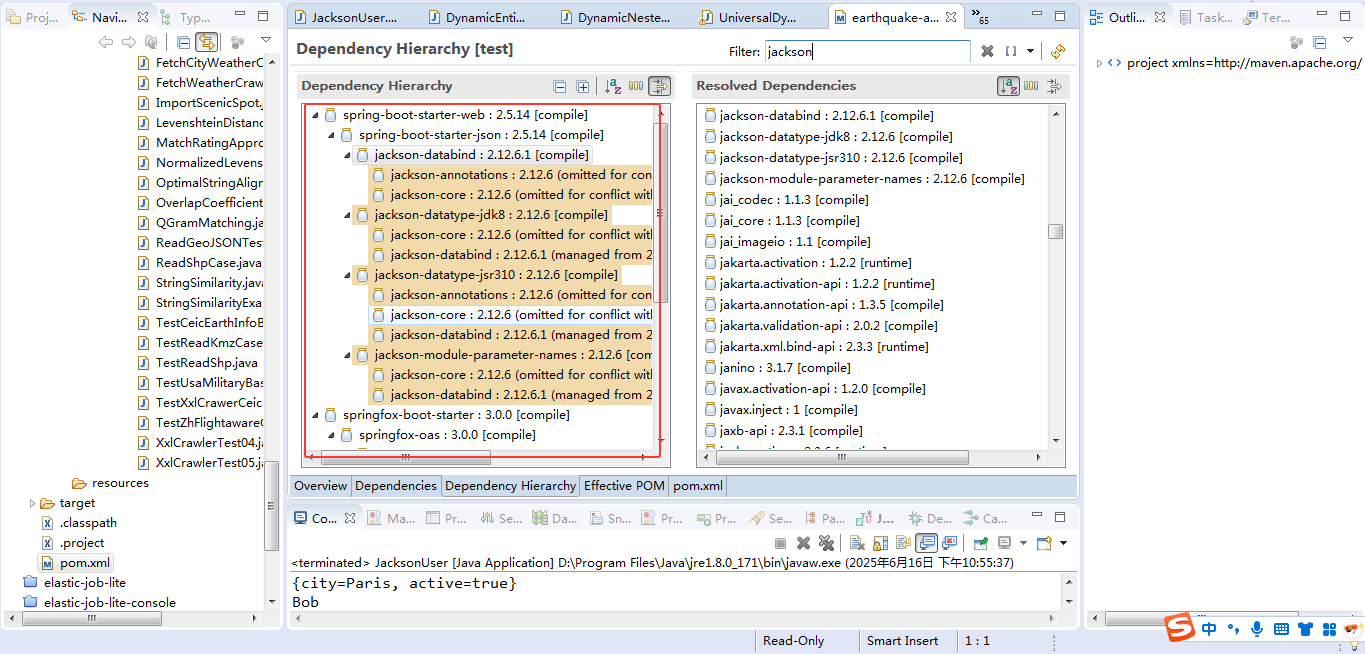This screenshot has width=1365, height=654.
Task: Open Navigator view menu triangle
Action: click(266, 41)
